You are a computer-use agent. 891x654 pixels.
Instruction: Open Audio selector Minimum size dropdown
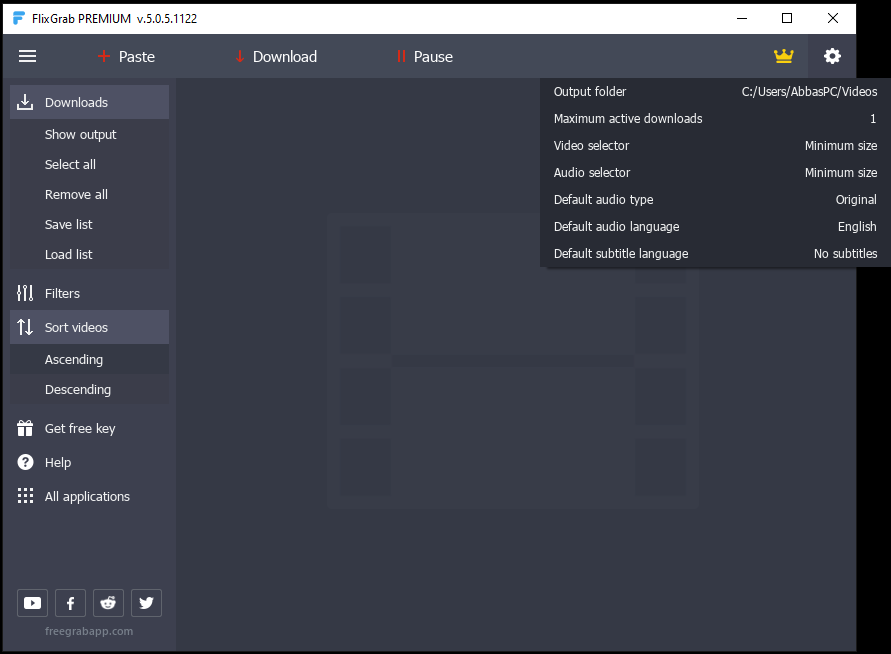click(x=840, y=173)
